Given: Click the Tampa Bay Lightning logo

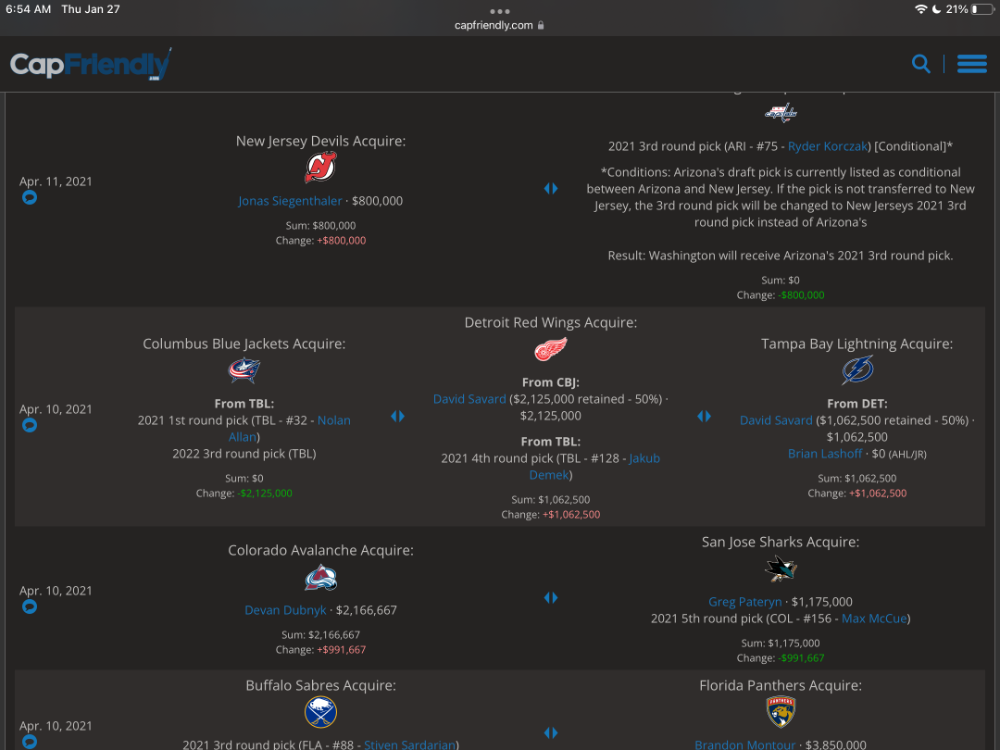Looking at the screenshot, I should pos(857,371).
